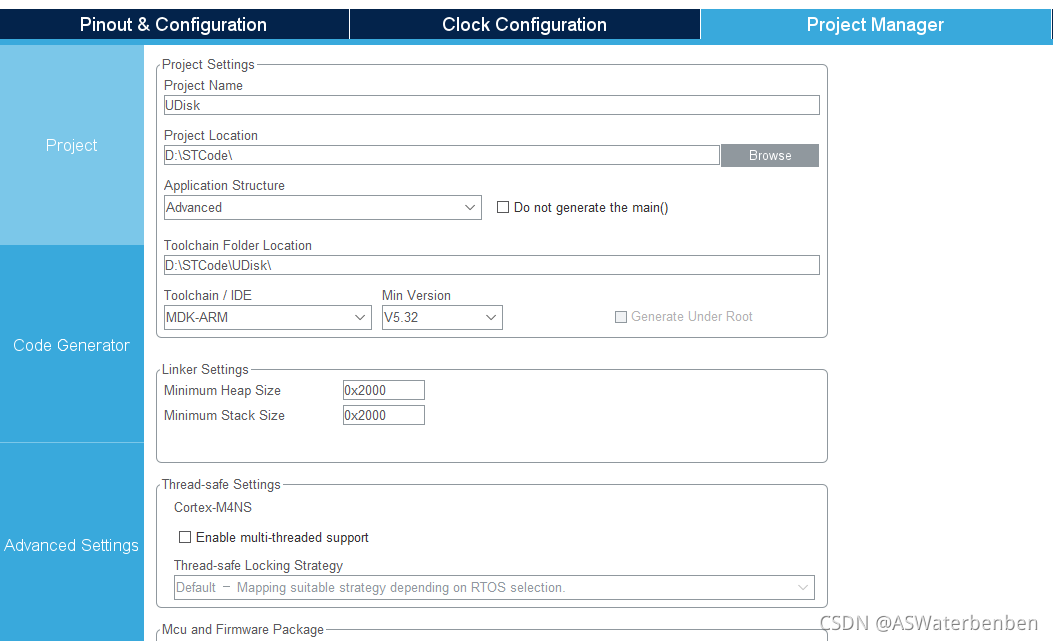Click Minimum Heap Size value field
1053x641 pixels.
[383, 390]
